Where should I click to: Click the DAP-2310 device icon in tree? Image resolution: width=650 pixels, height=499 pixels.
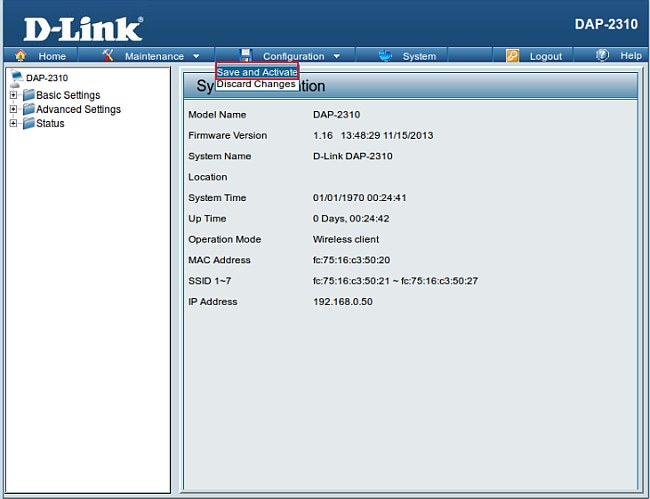[x=15, y=78]
